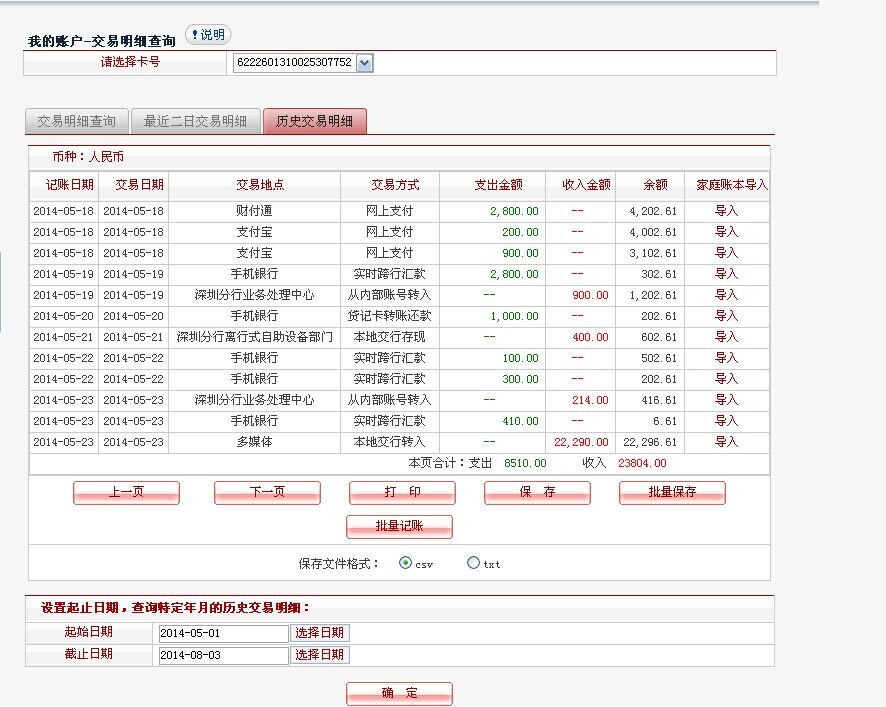Go to next page with 下一页
Screen dimensions: 886x707
267,492
